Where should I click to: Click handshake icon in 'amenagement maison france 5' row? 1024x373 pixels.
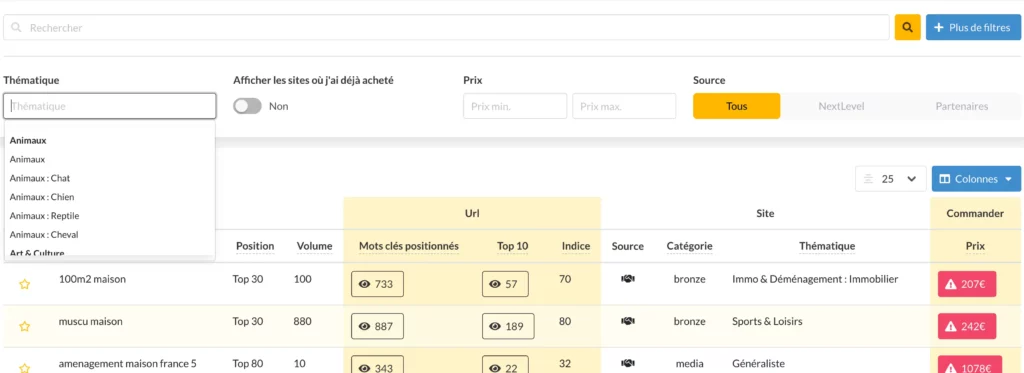coord(628,363)
